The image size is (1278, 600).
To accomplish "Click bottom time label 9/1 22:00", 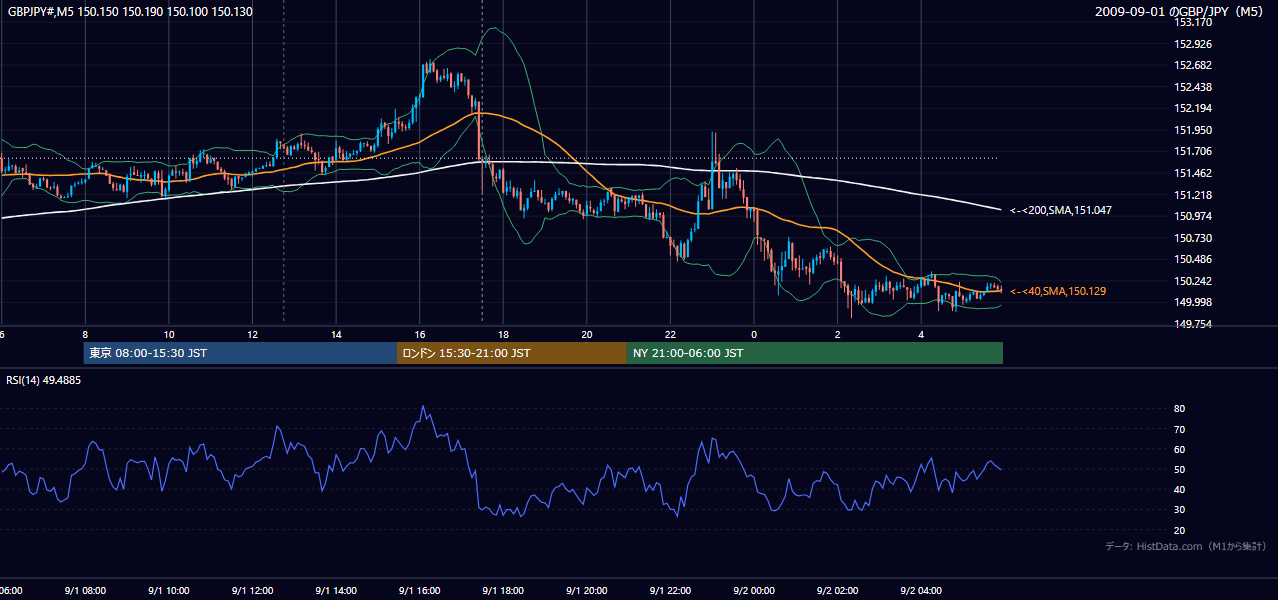I will [670, 590].
